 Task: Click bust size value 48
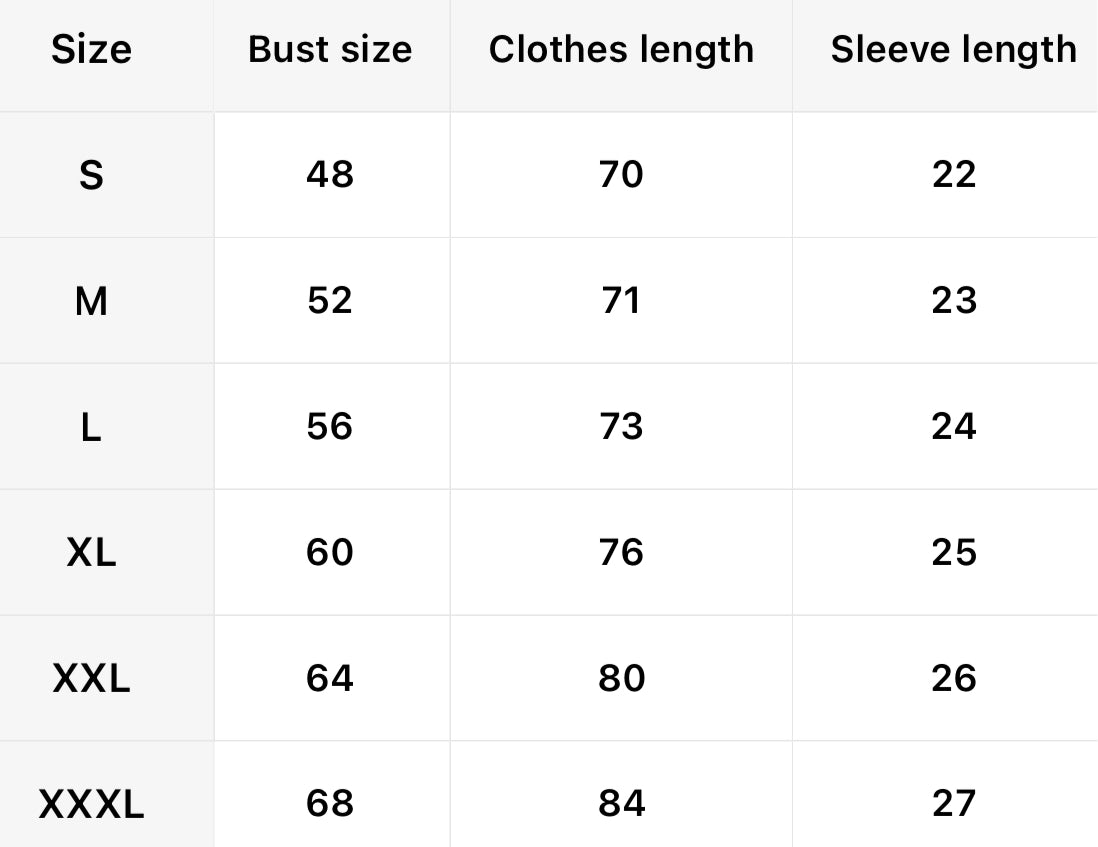click(330, 175)
